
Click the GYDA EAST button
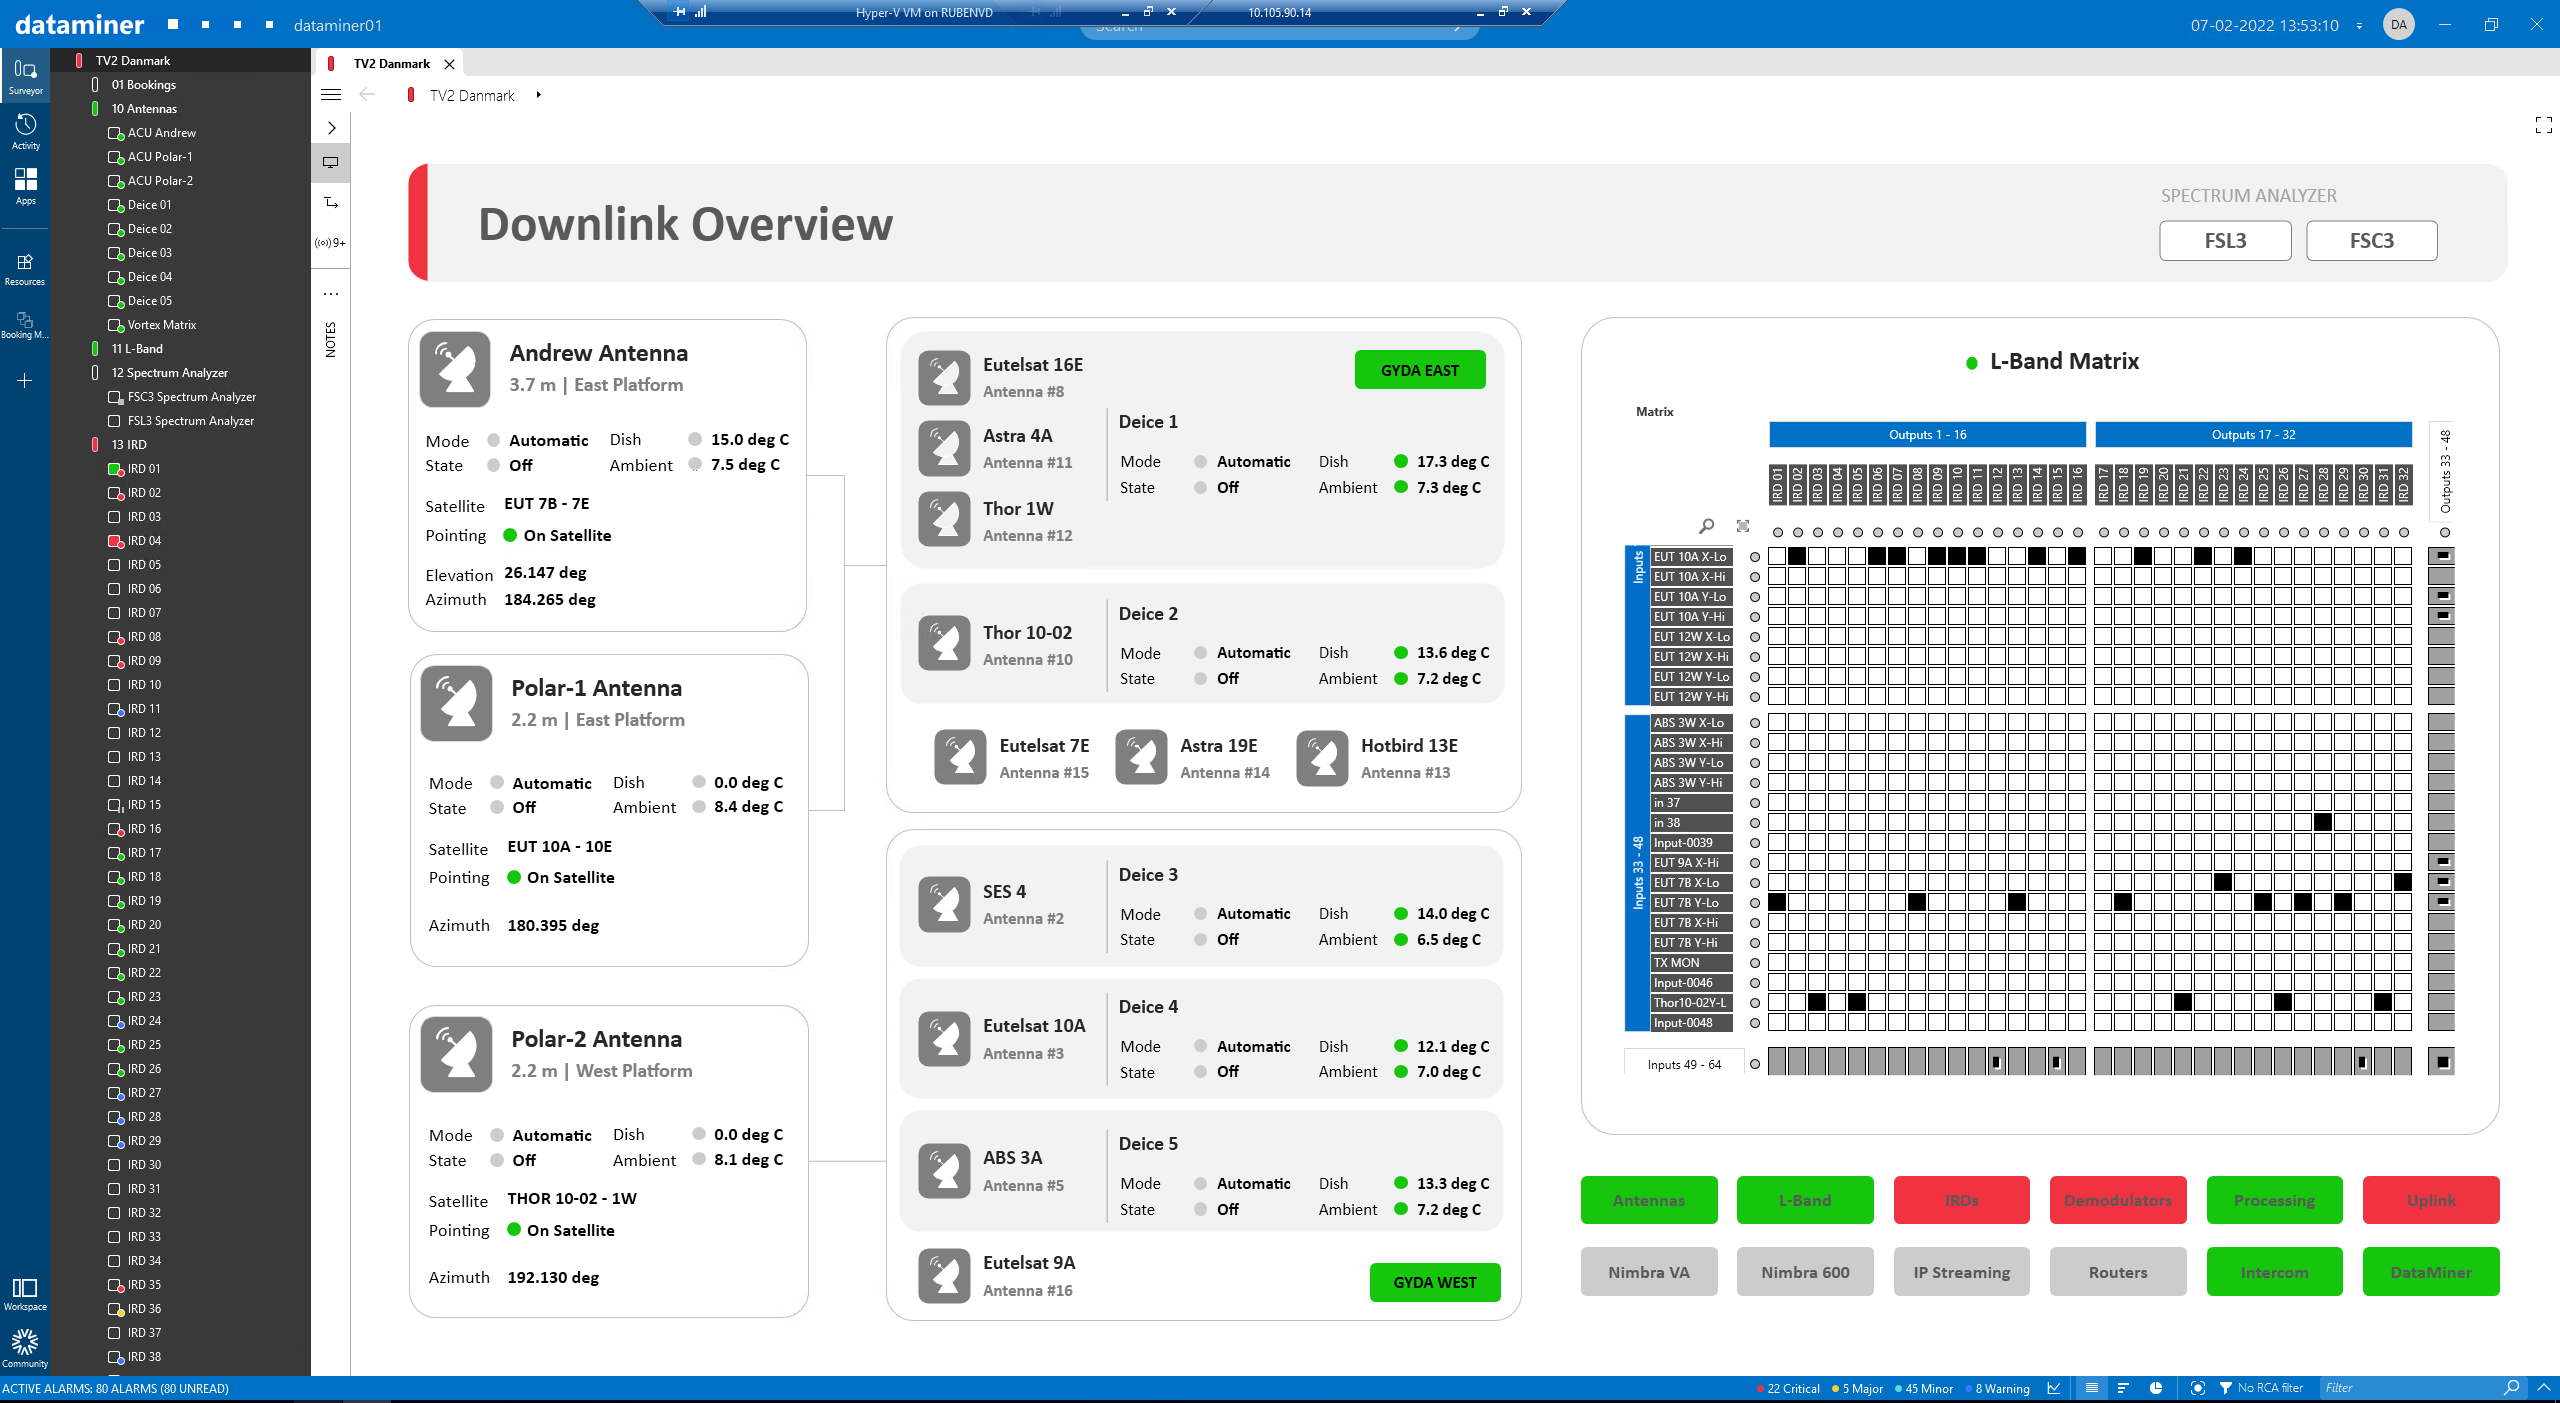pyautogui.click(x=1420, y=370)
